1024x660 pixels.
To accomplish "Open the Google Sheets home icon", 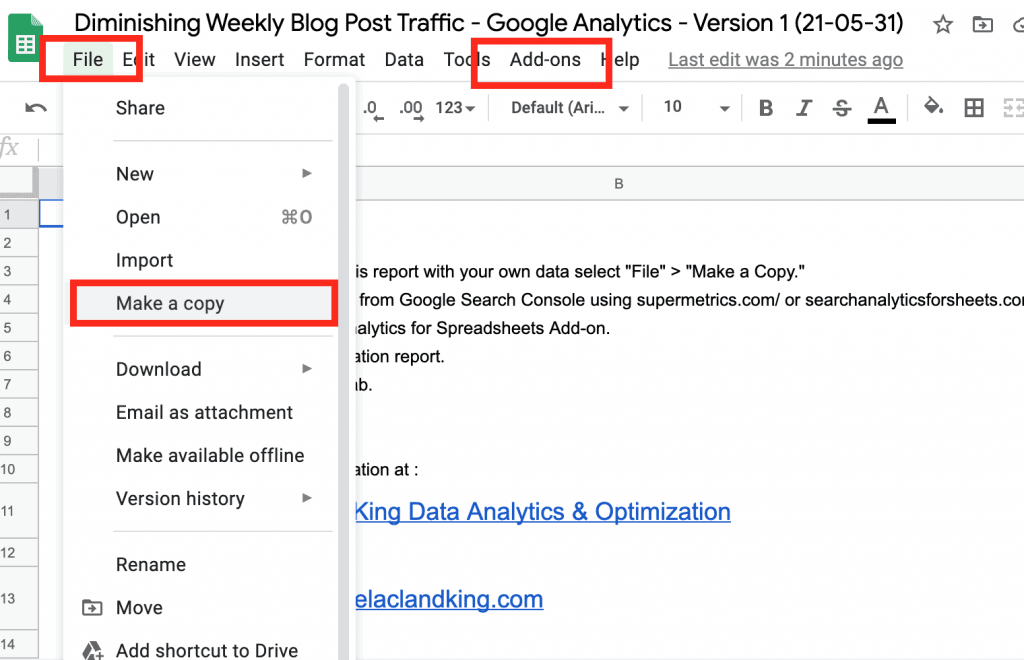I will click(25, 40).
